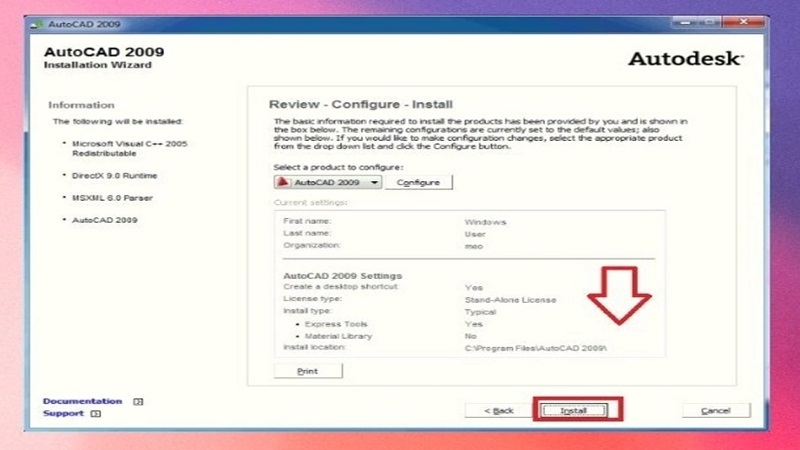
Task: Open the Documentation link
Action: (82, 401)
